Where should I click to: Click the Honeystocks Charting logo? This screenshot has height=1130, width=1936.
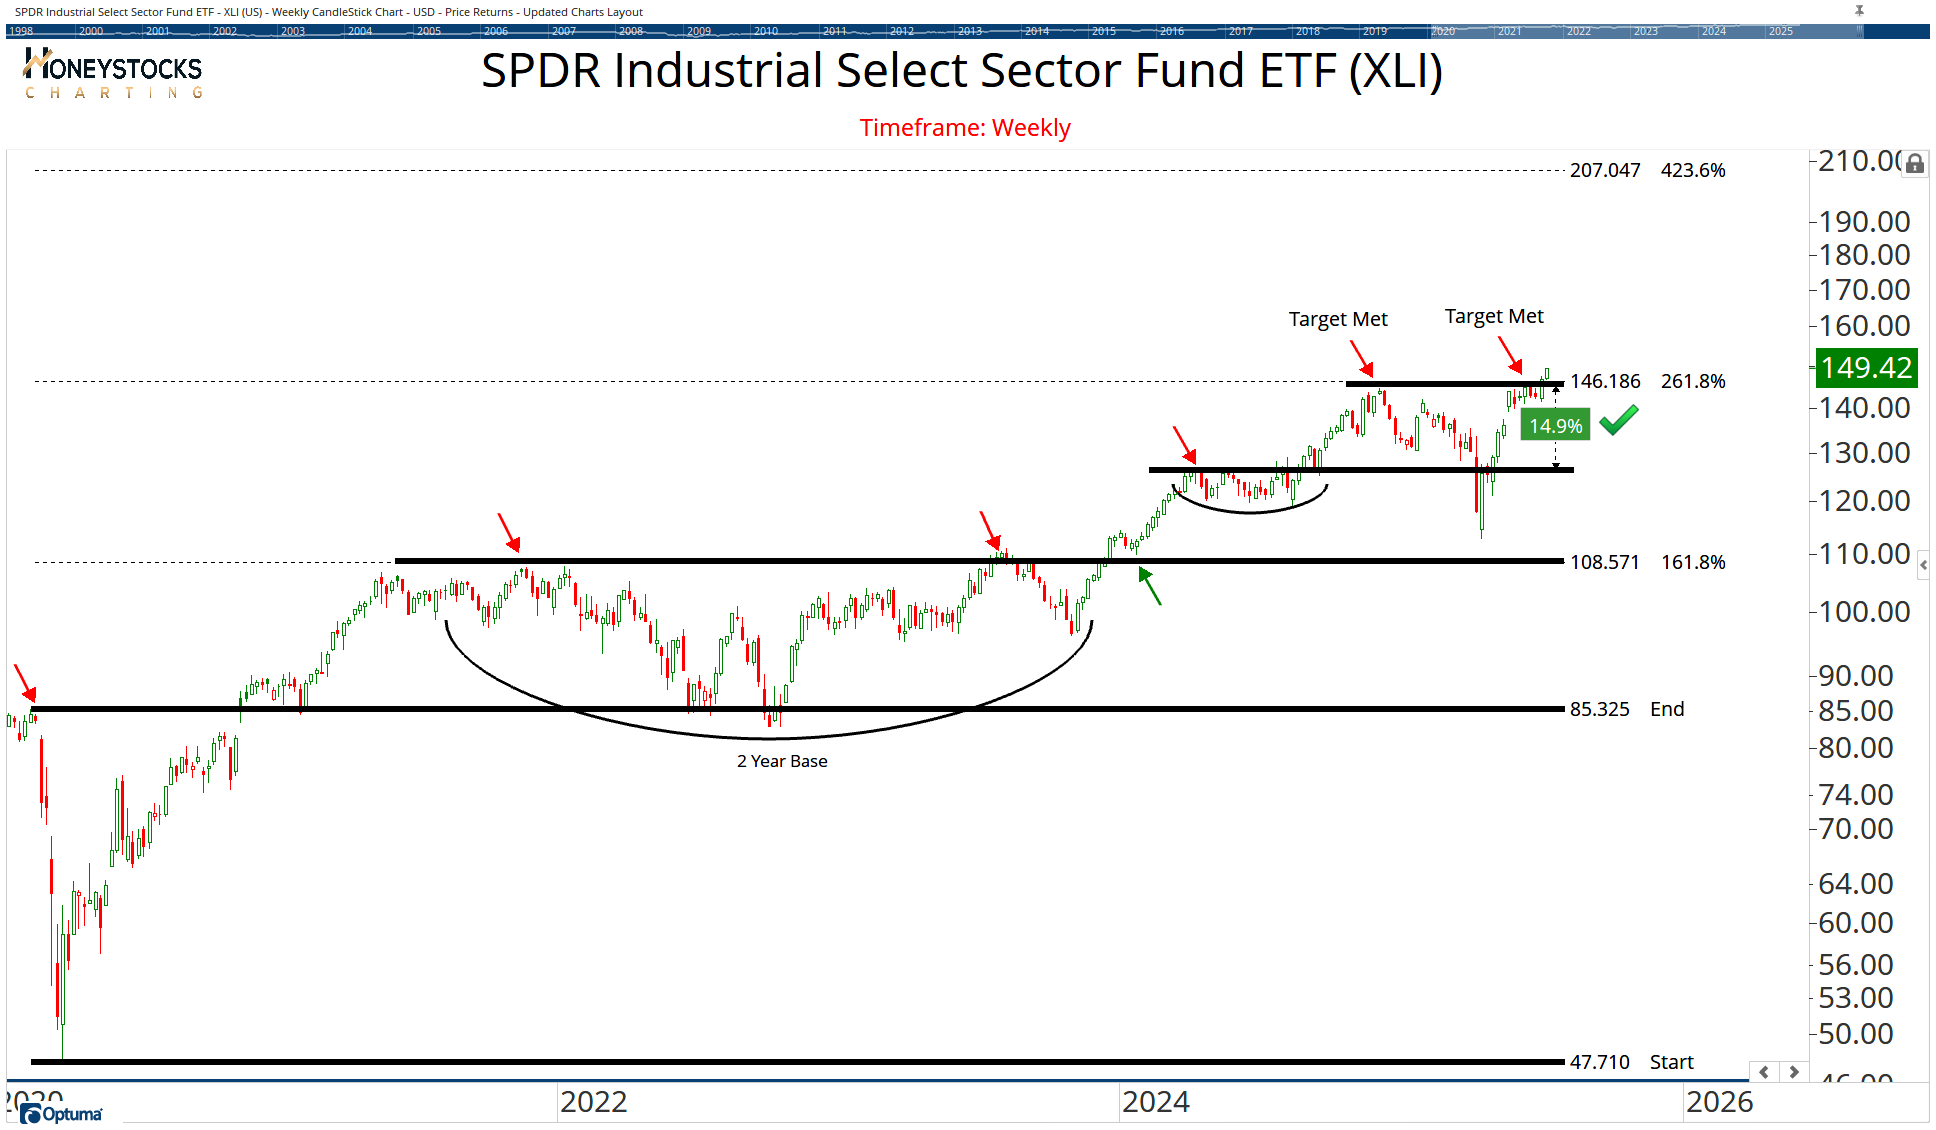110,73
